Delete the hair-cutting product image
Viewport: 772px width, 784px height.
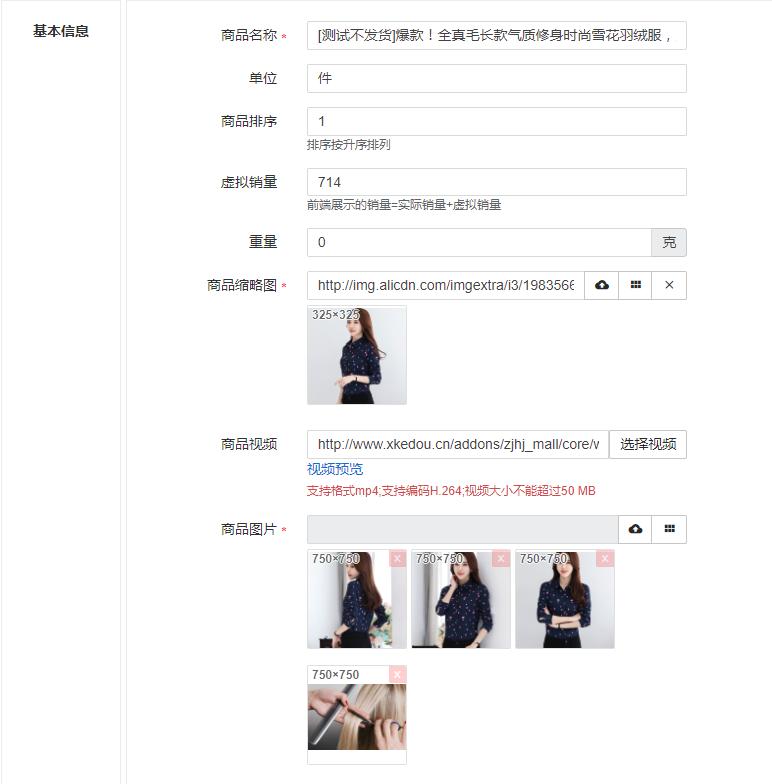pyautogui.click(x=397, y=675)
